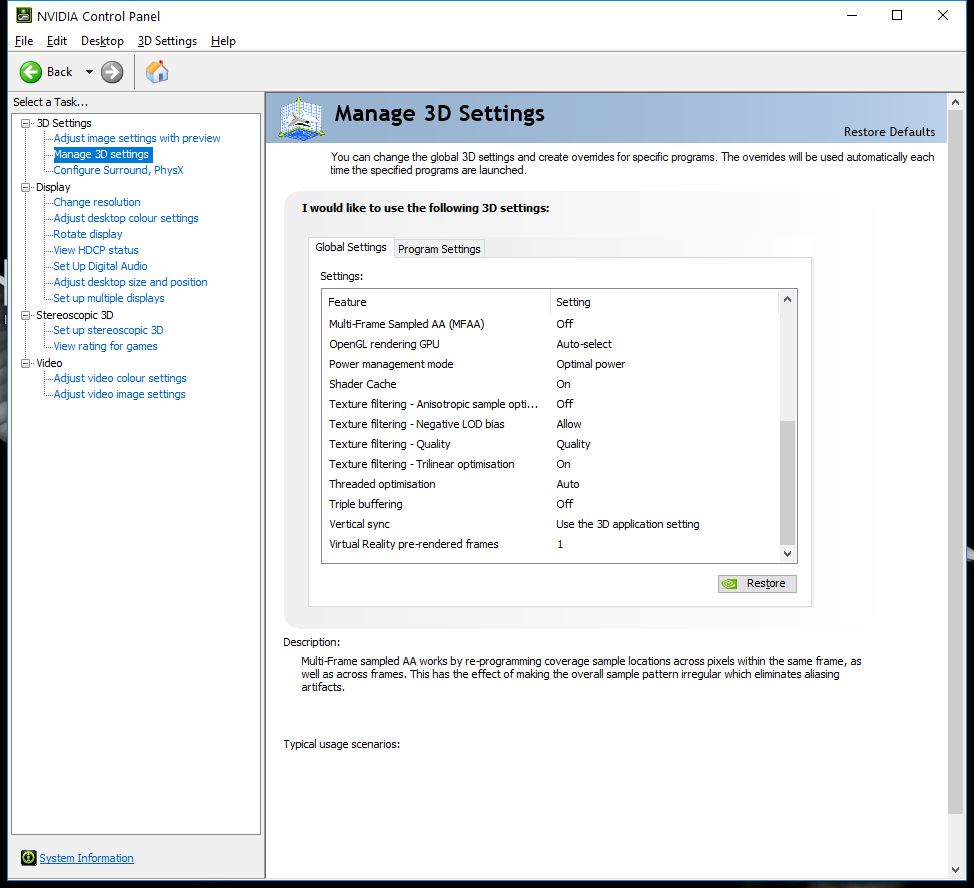This screenshot has height=888, width=974.
Task: Select Texture filtering Negative LOD bias row
Action: (x=550, y=424)
